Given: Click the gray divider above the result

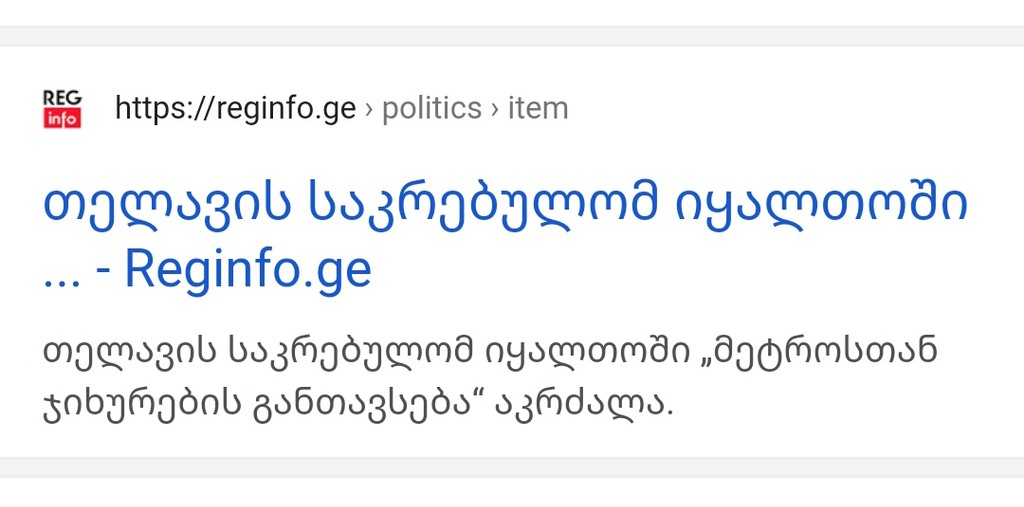Looking at the screenshot, I should (512, 36).
